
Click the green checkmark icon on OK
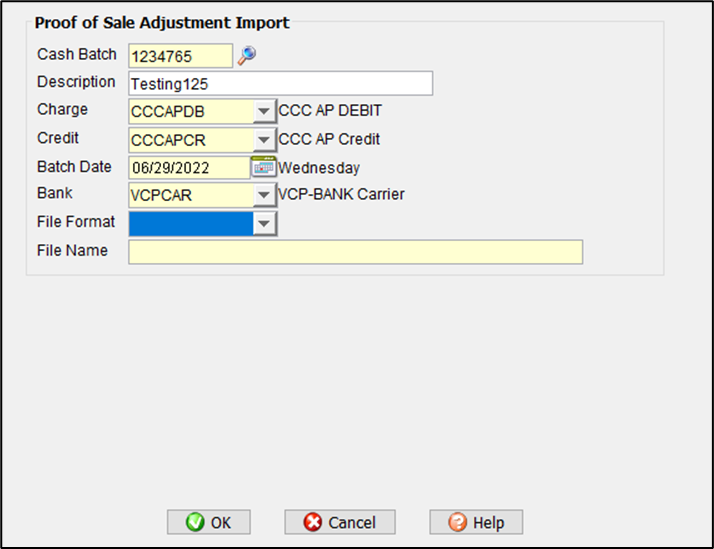tap(196, 522)
